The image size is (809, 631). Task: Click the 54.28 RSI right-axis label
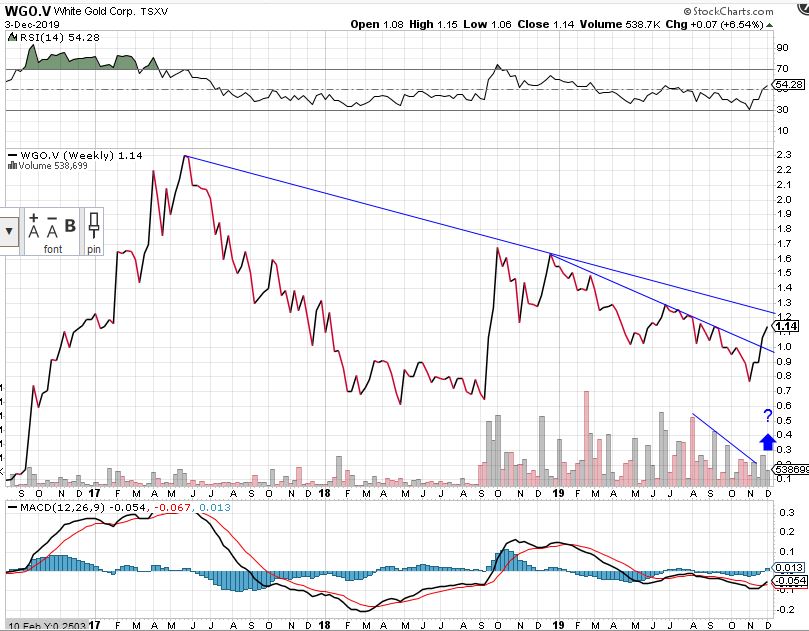click(788, 84)
